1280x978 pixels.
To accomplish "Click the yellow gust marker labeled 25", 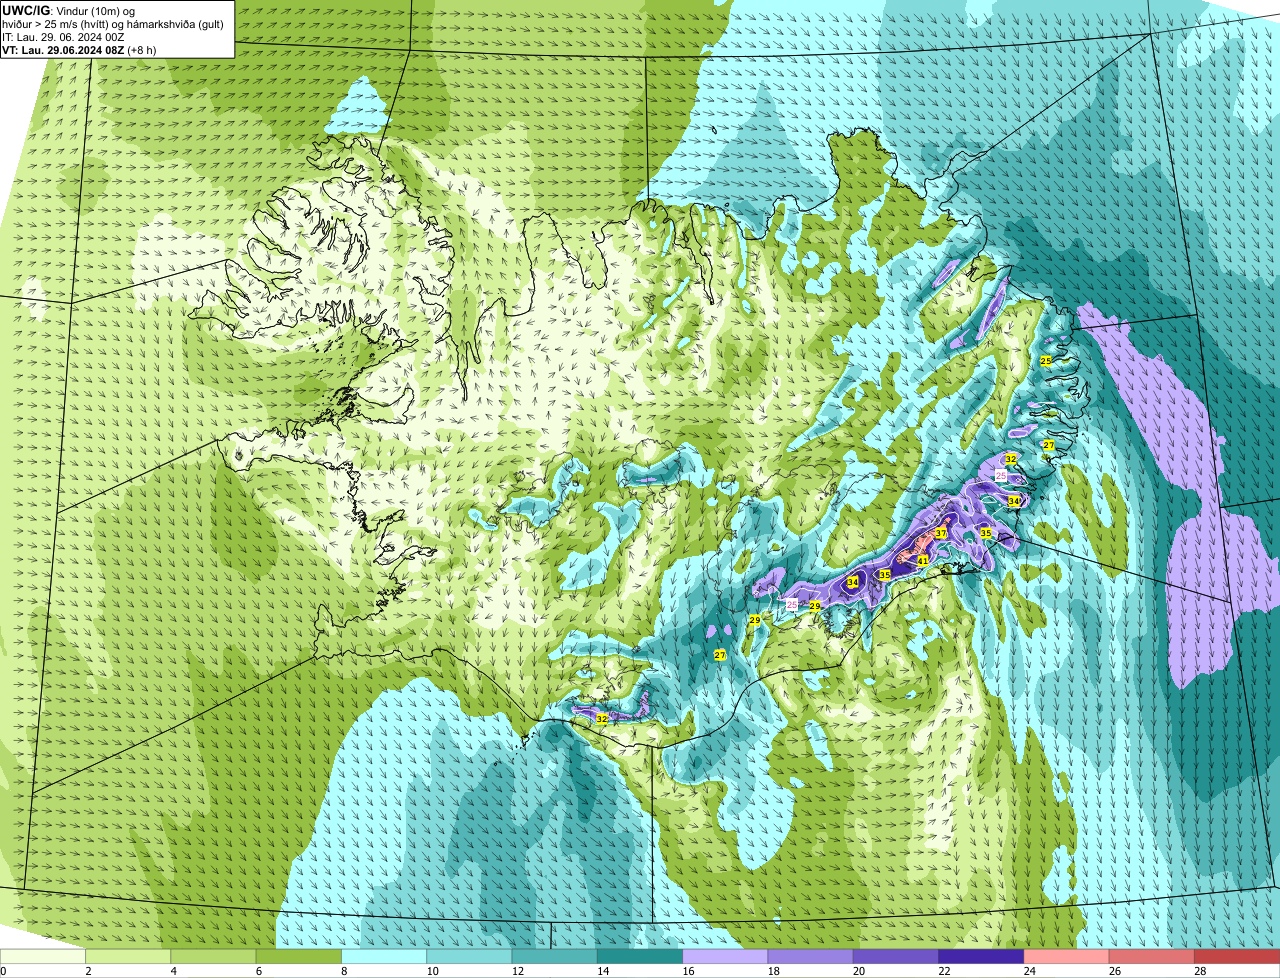I will click(x=1046, y=361).
